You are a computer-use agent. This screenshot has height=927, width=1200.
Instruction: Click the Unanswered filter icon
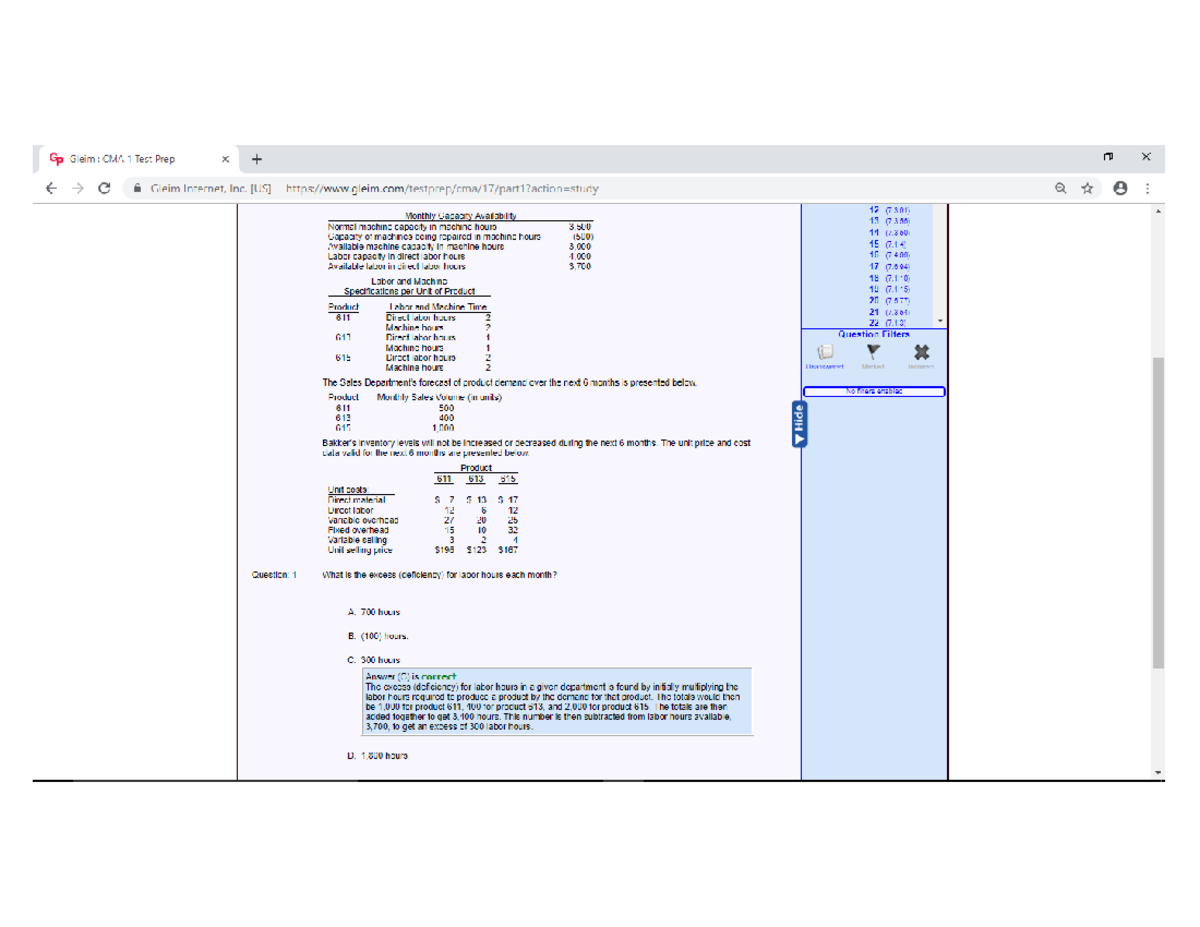click(x=825, y=352)
